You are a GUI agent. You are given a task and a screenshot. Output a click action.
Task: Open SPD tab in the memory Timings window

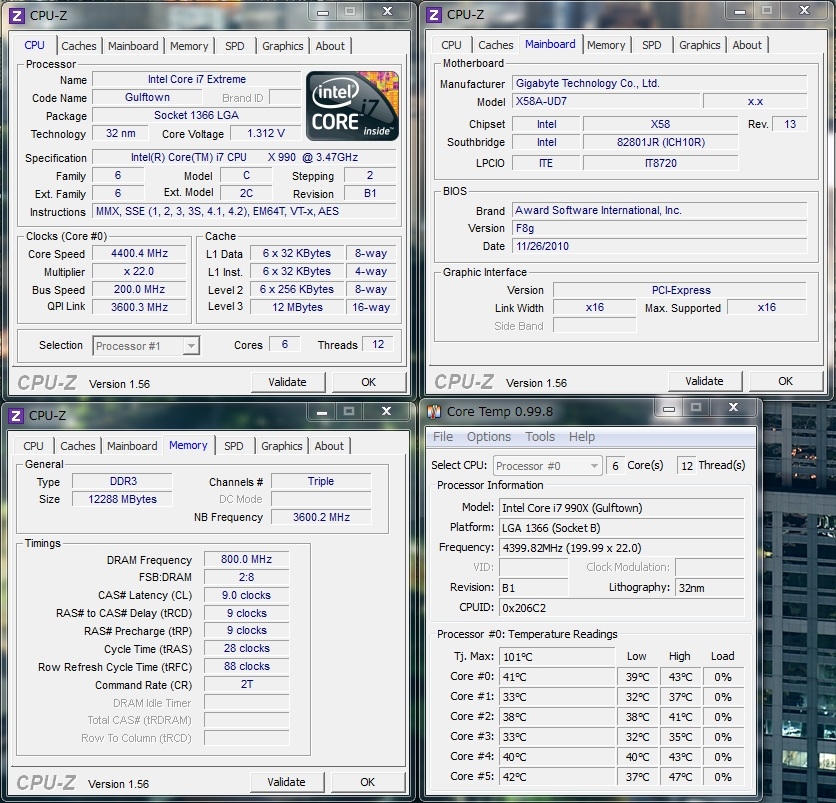(234, 446)
